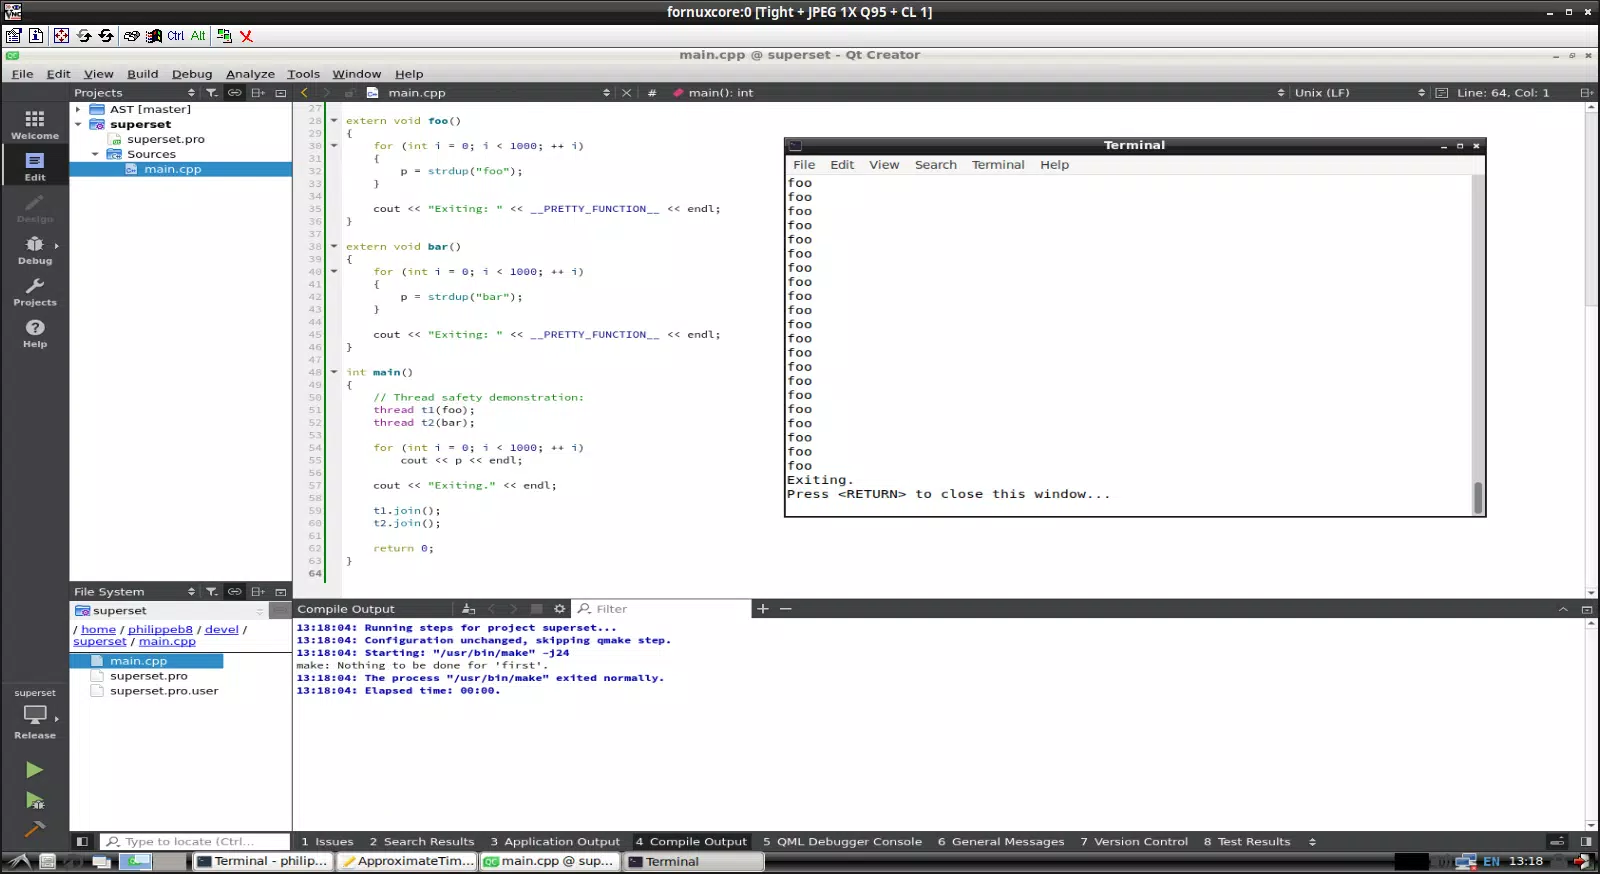Viewport: 1600px width, 874px height.
Task: Switch to 3 Application Output pane
Action: point(555,842)
